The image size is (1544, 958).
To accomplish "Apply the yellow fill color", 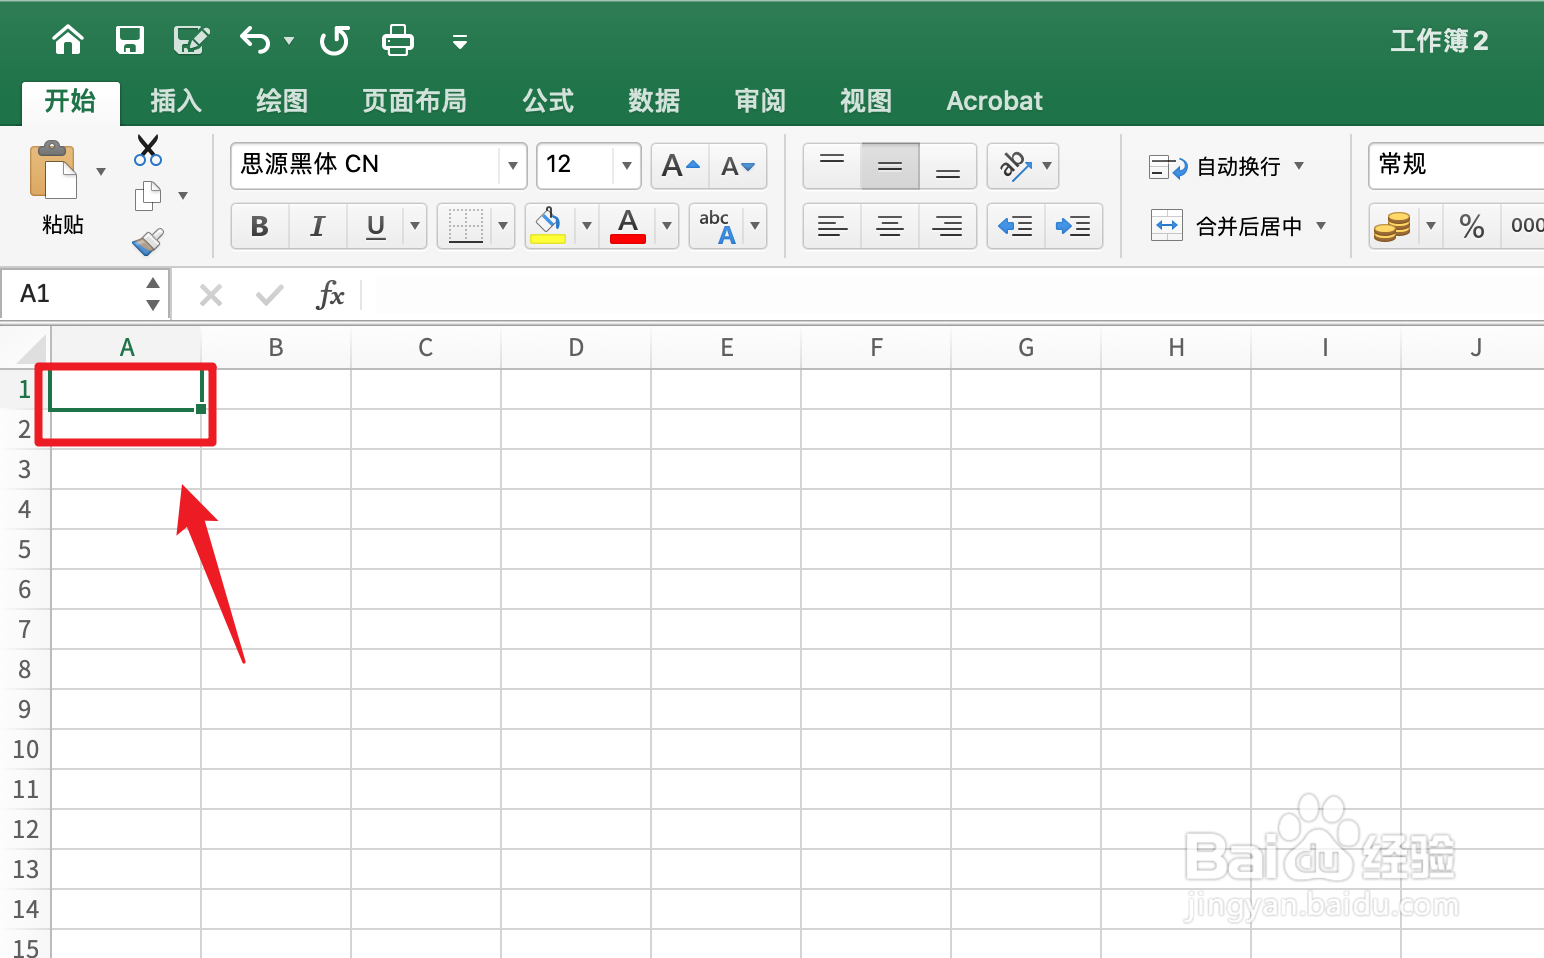I will [547, 226].
